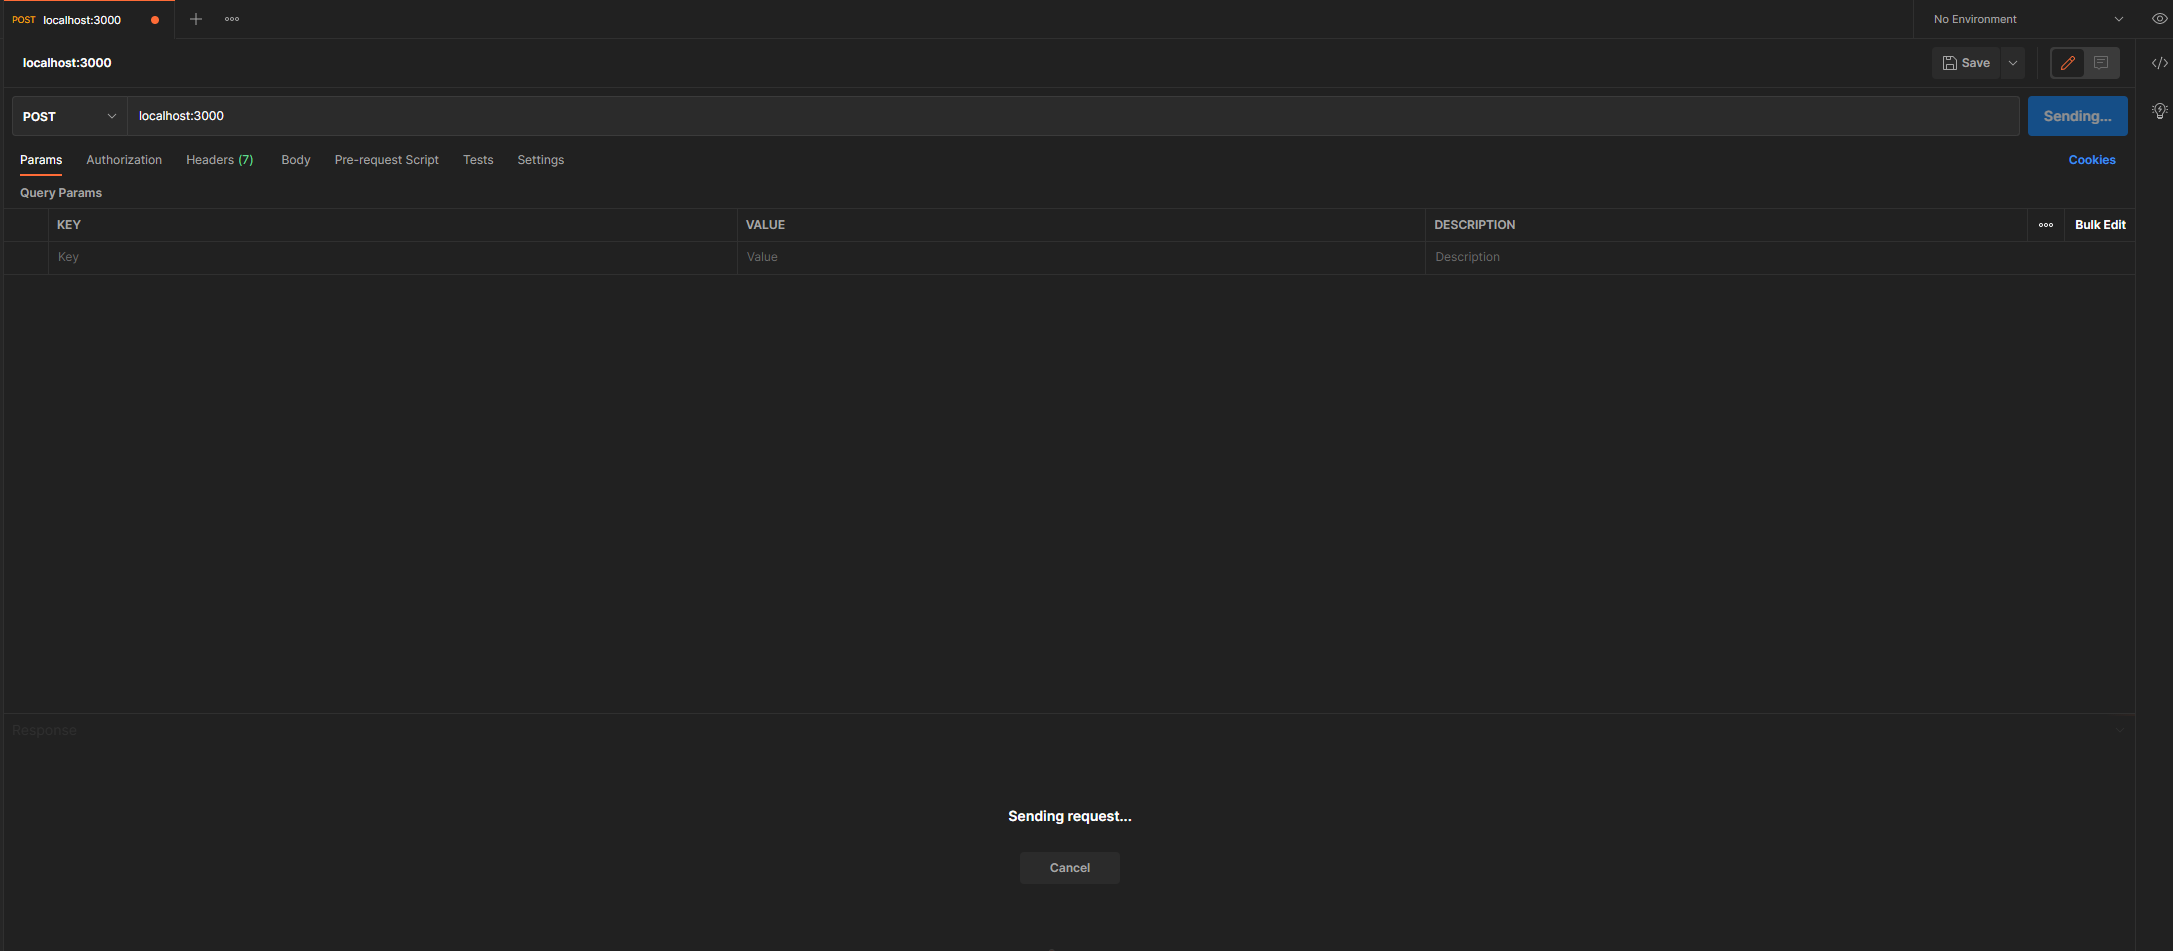
Task: Open query params column options dots
Action: click(x=2046, y=225)
